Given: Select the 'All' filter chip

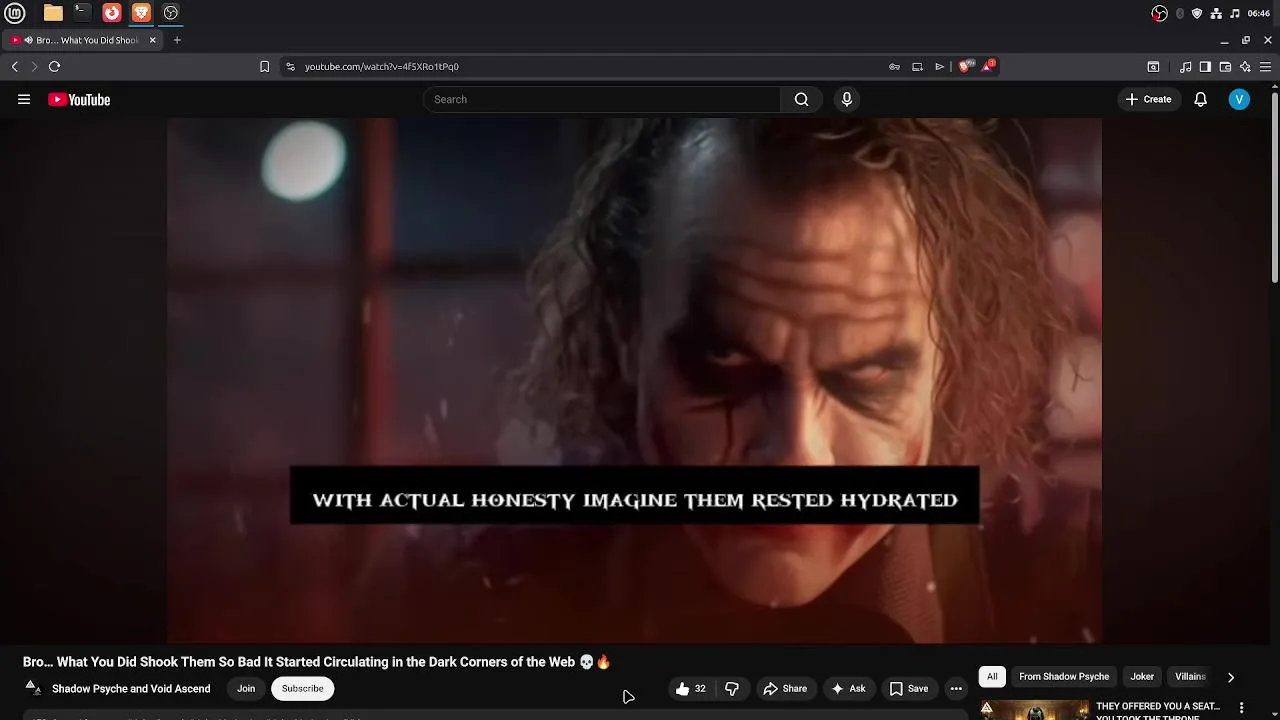Looking at the screenshot, I should (x=992, y=677).
